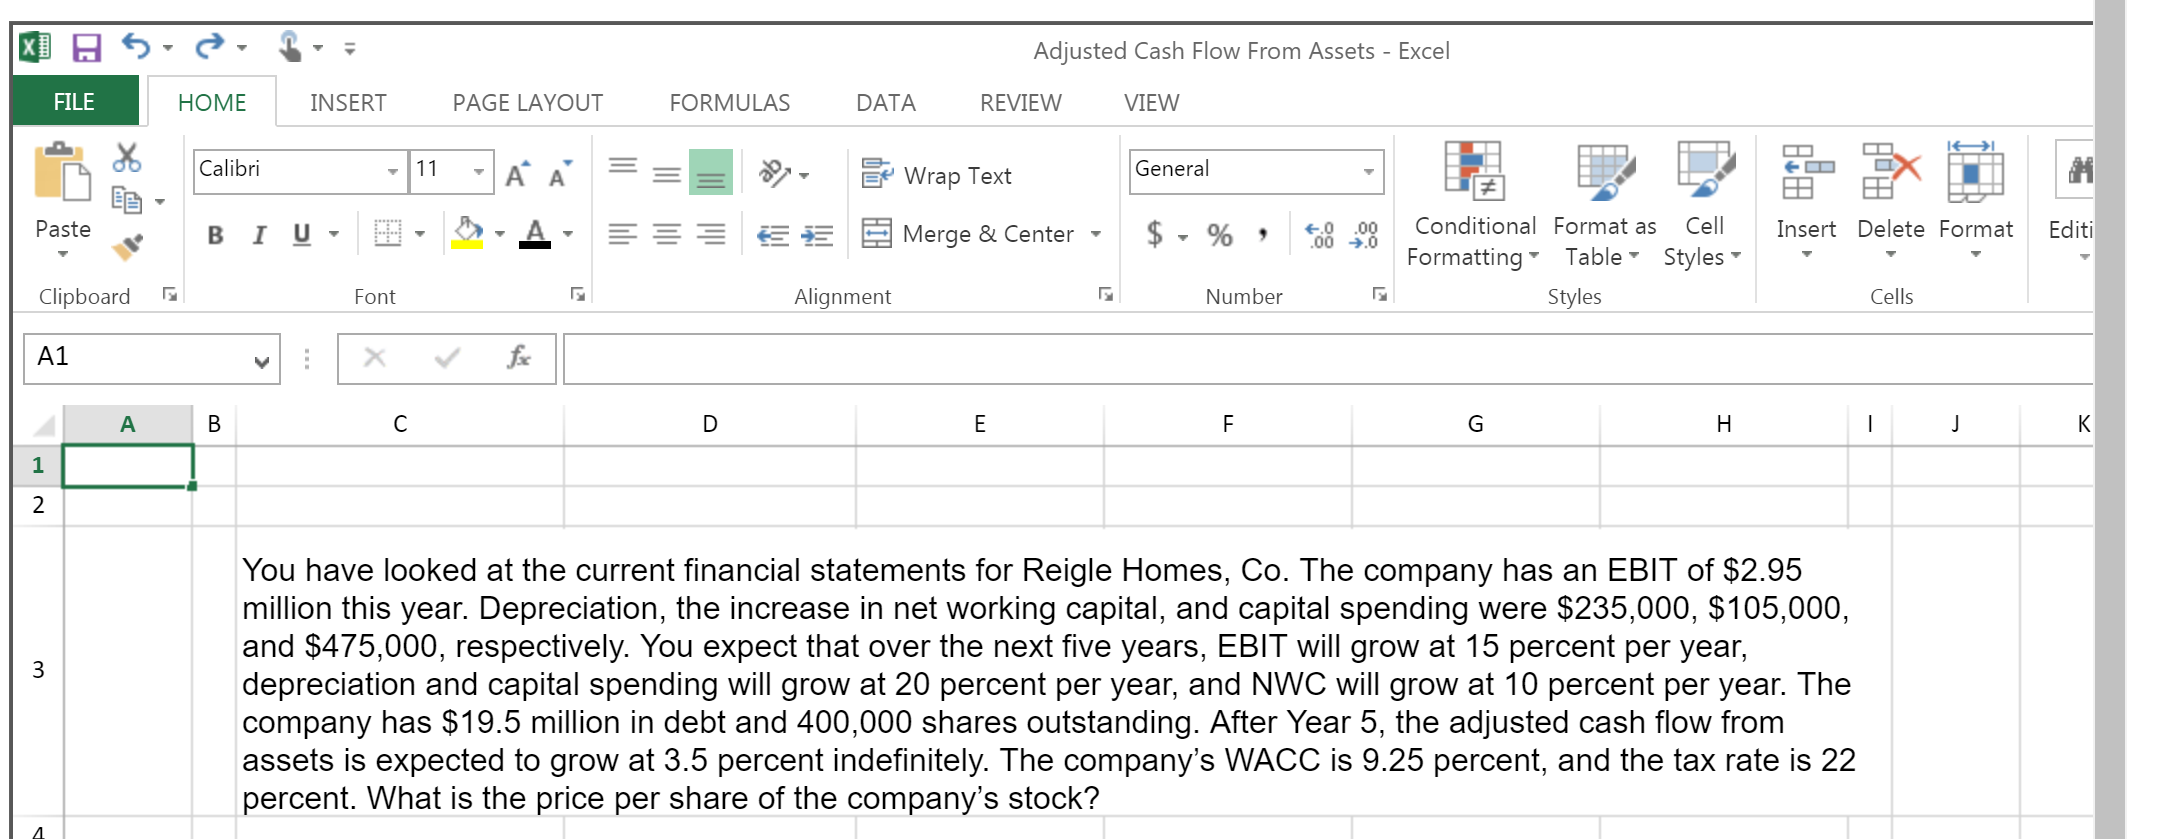Apply bold formatting
This screenshot has width=2162, height=839.
click(214, 234)
